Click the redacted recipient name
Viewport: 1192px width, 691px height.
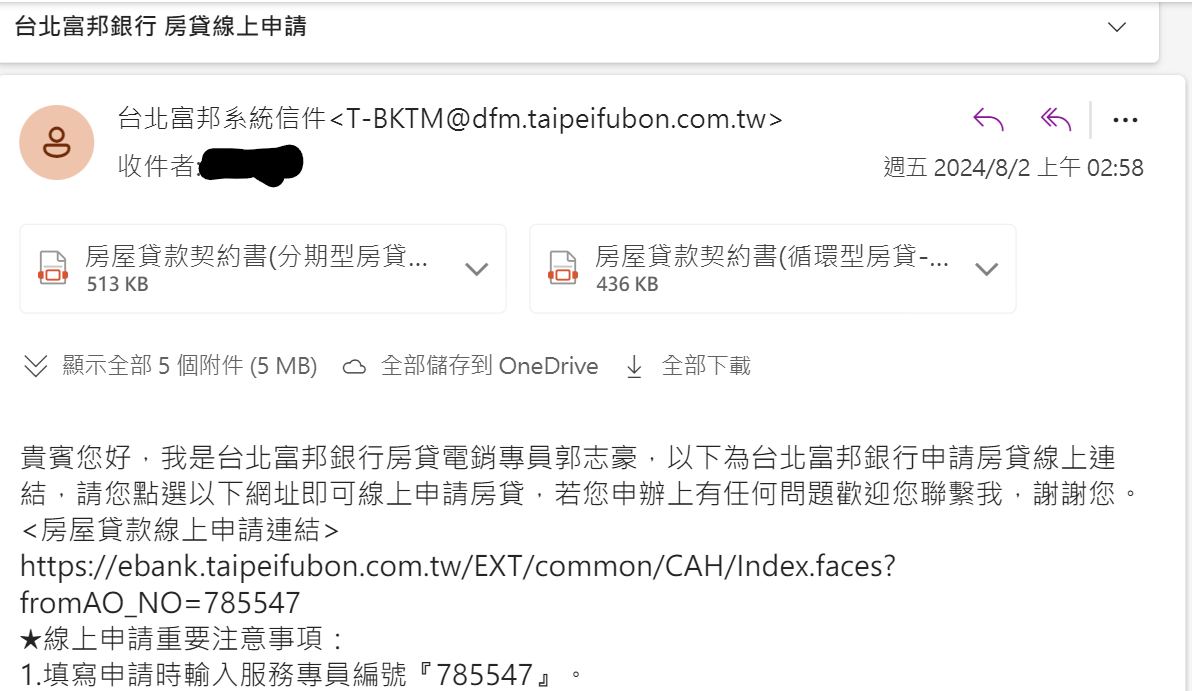251,166
